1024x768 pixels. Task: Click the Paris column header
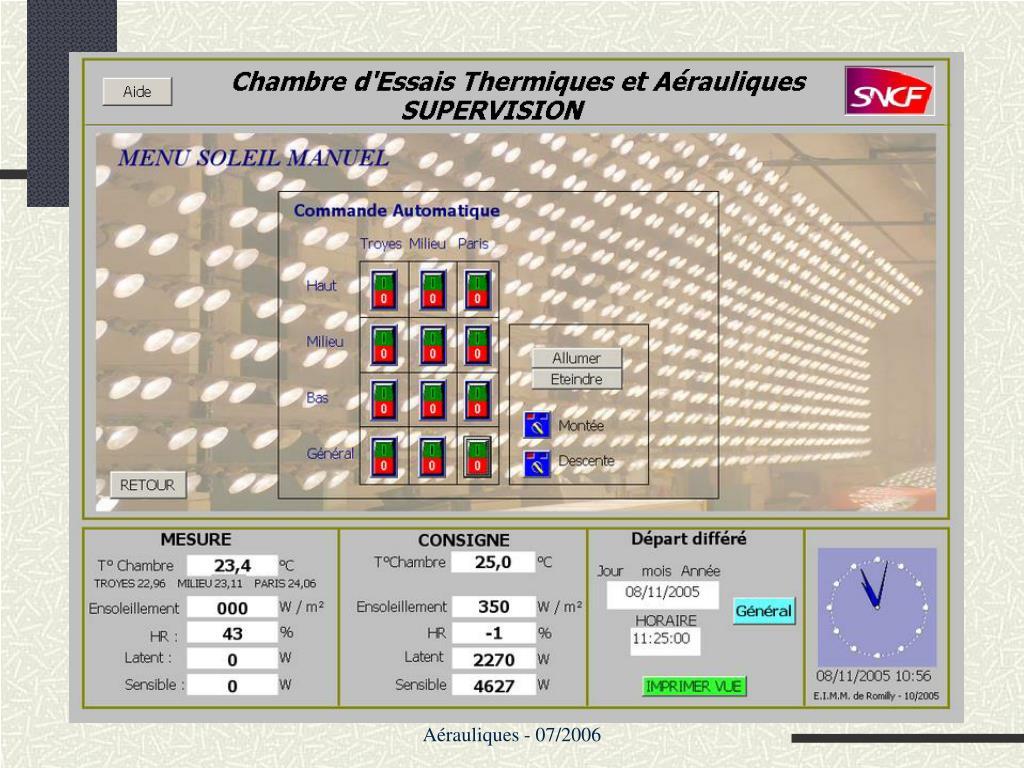point(473,244)
